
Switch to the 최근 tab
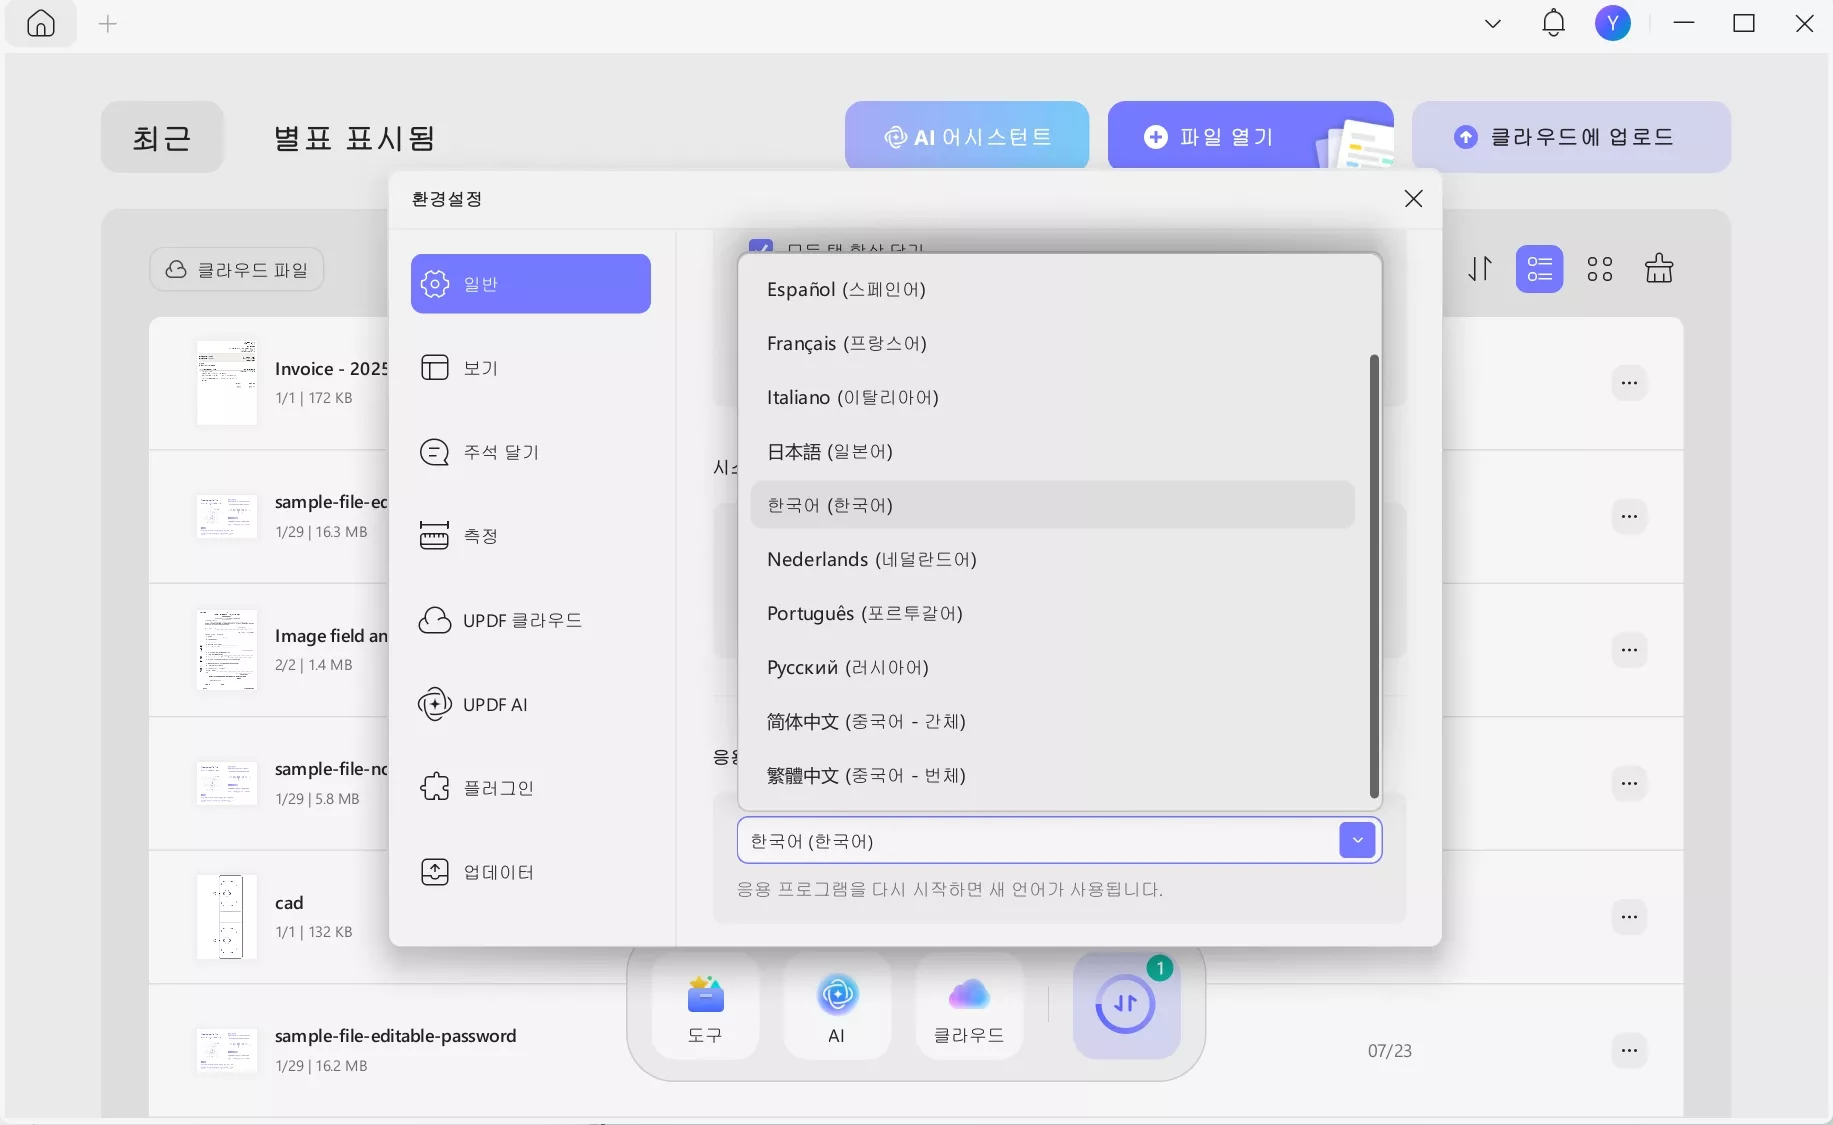point(162,137)
